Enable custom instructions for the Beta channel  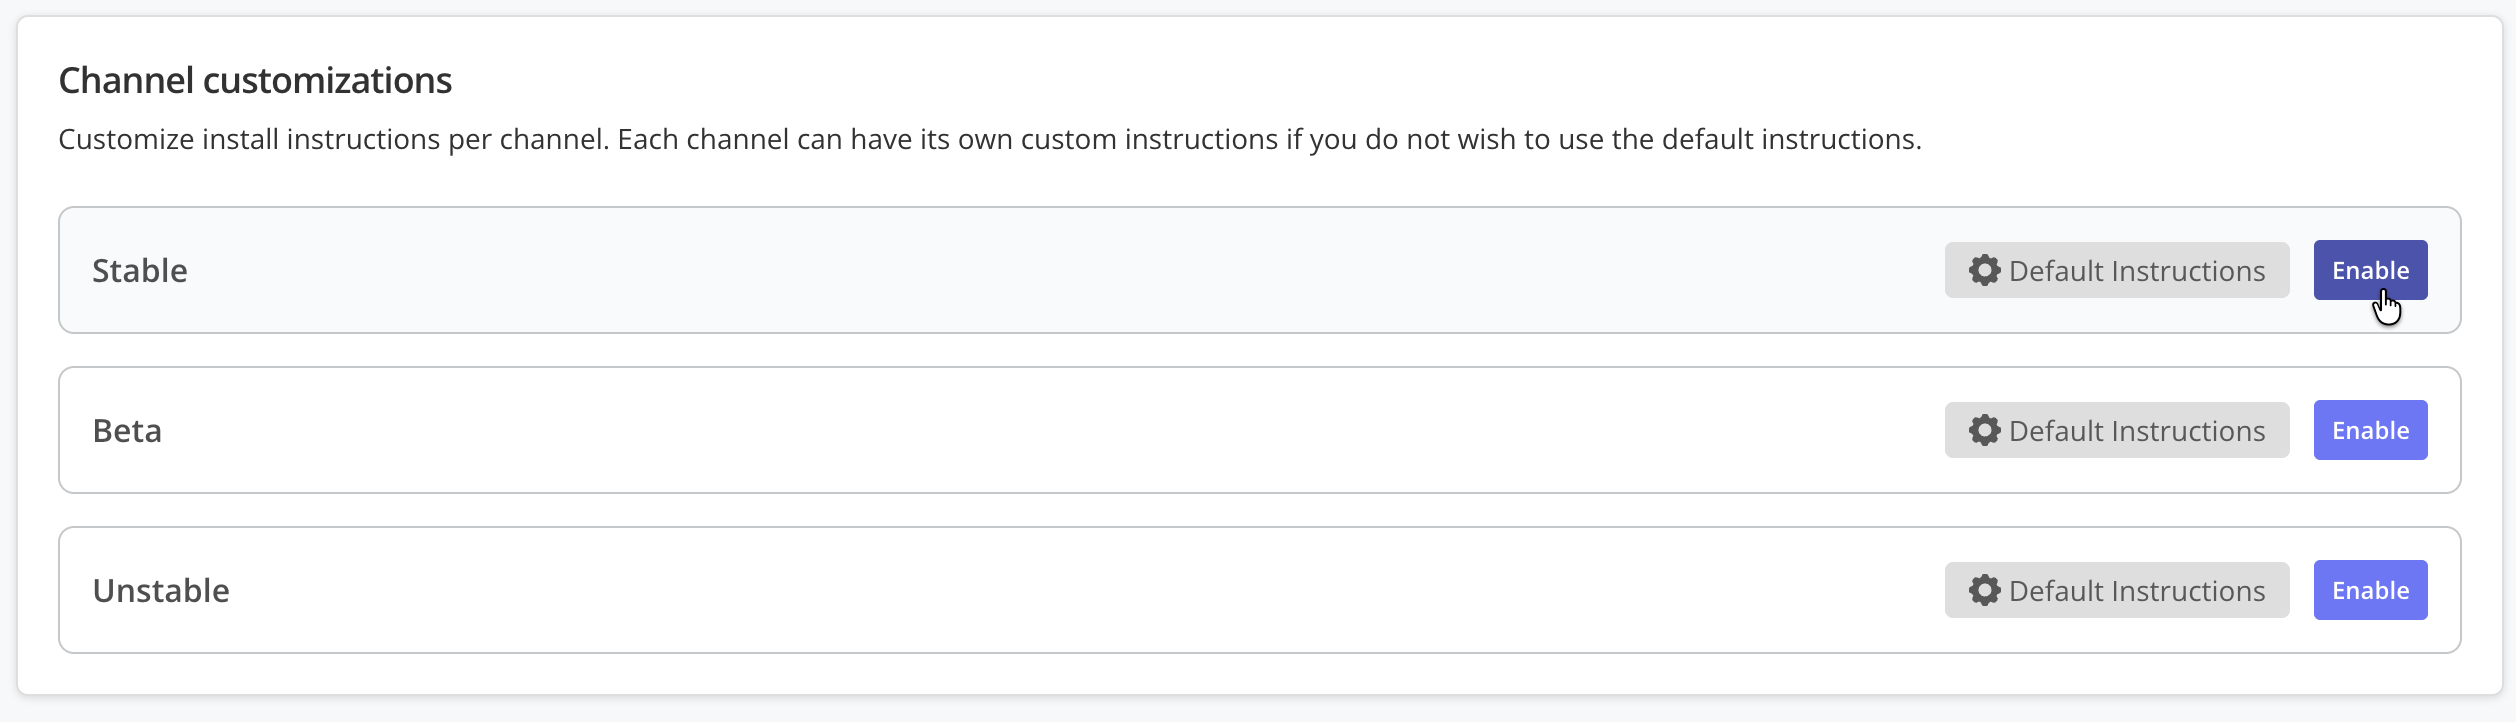(2370, 430)
